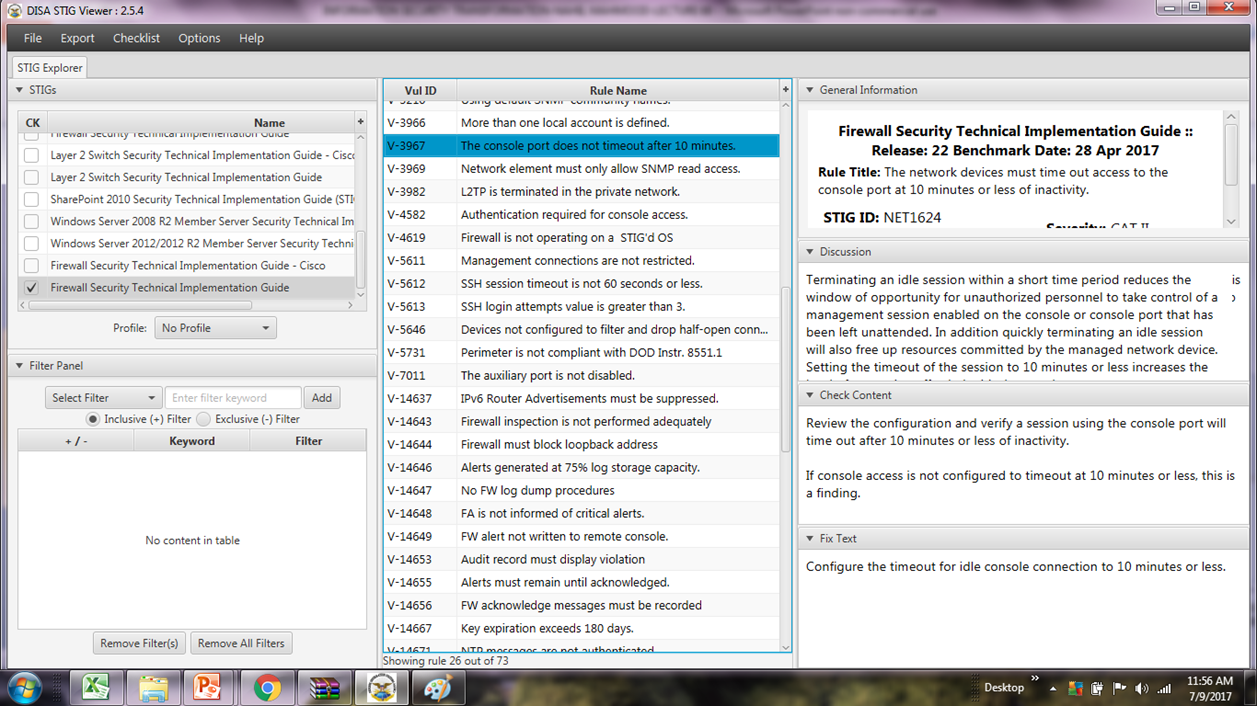Select 'SSH session timeout is not 60 seconds or less.'
1257x706 pixels.
pyautogui.click(x=581, y=284)
